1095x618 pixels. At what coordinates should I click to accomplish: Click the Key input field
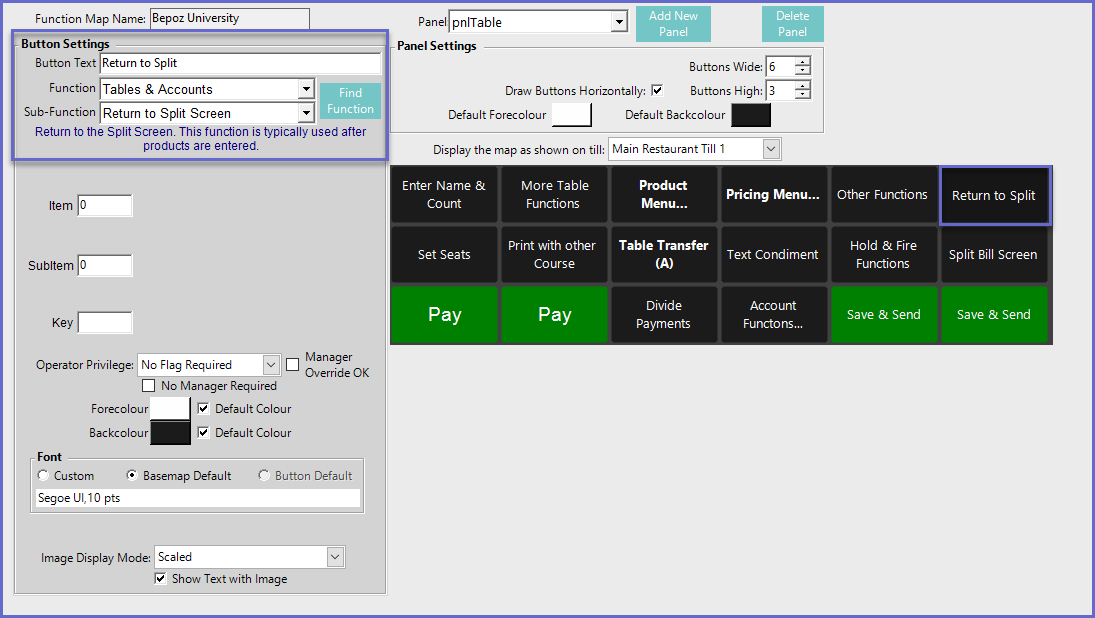click(x=105, y=323)
